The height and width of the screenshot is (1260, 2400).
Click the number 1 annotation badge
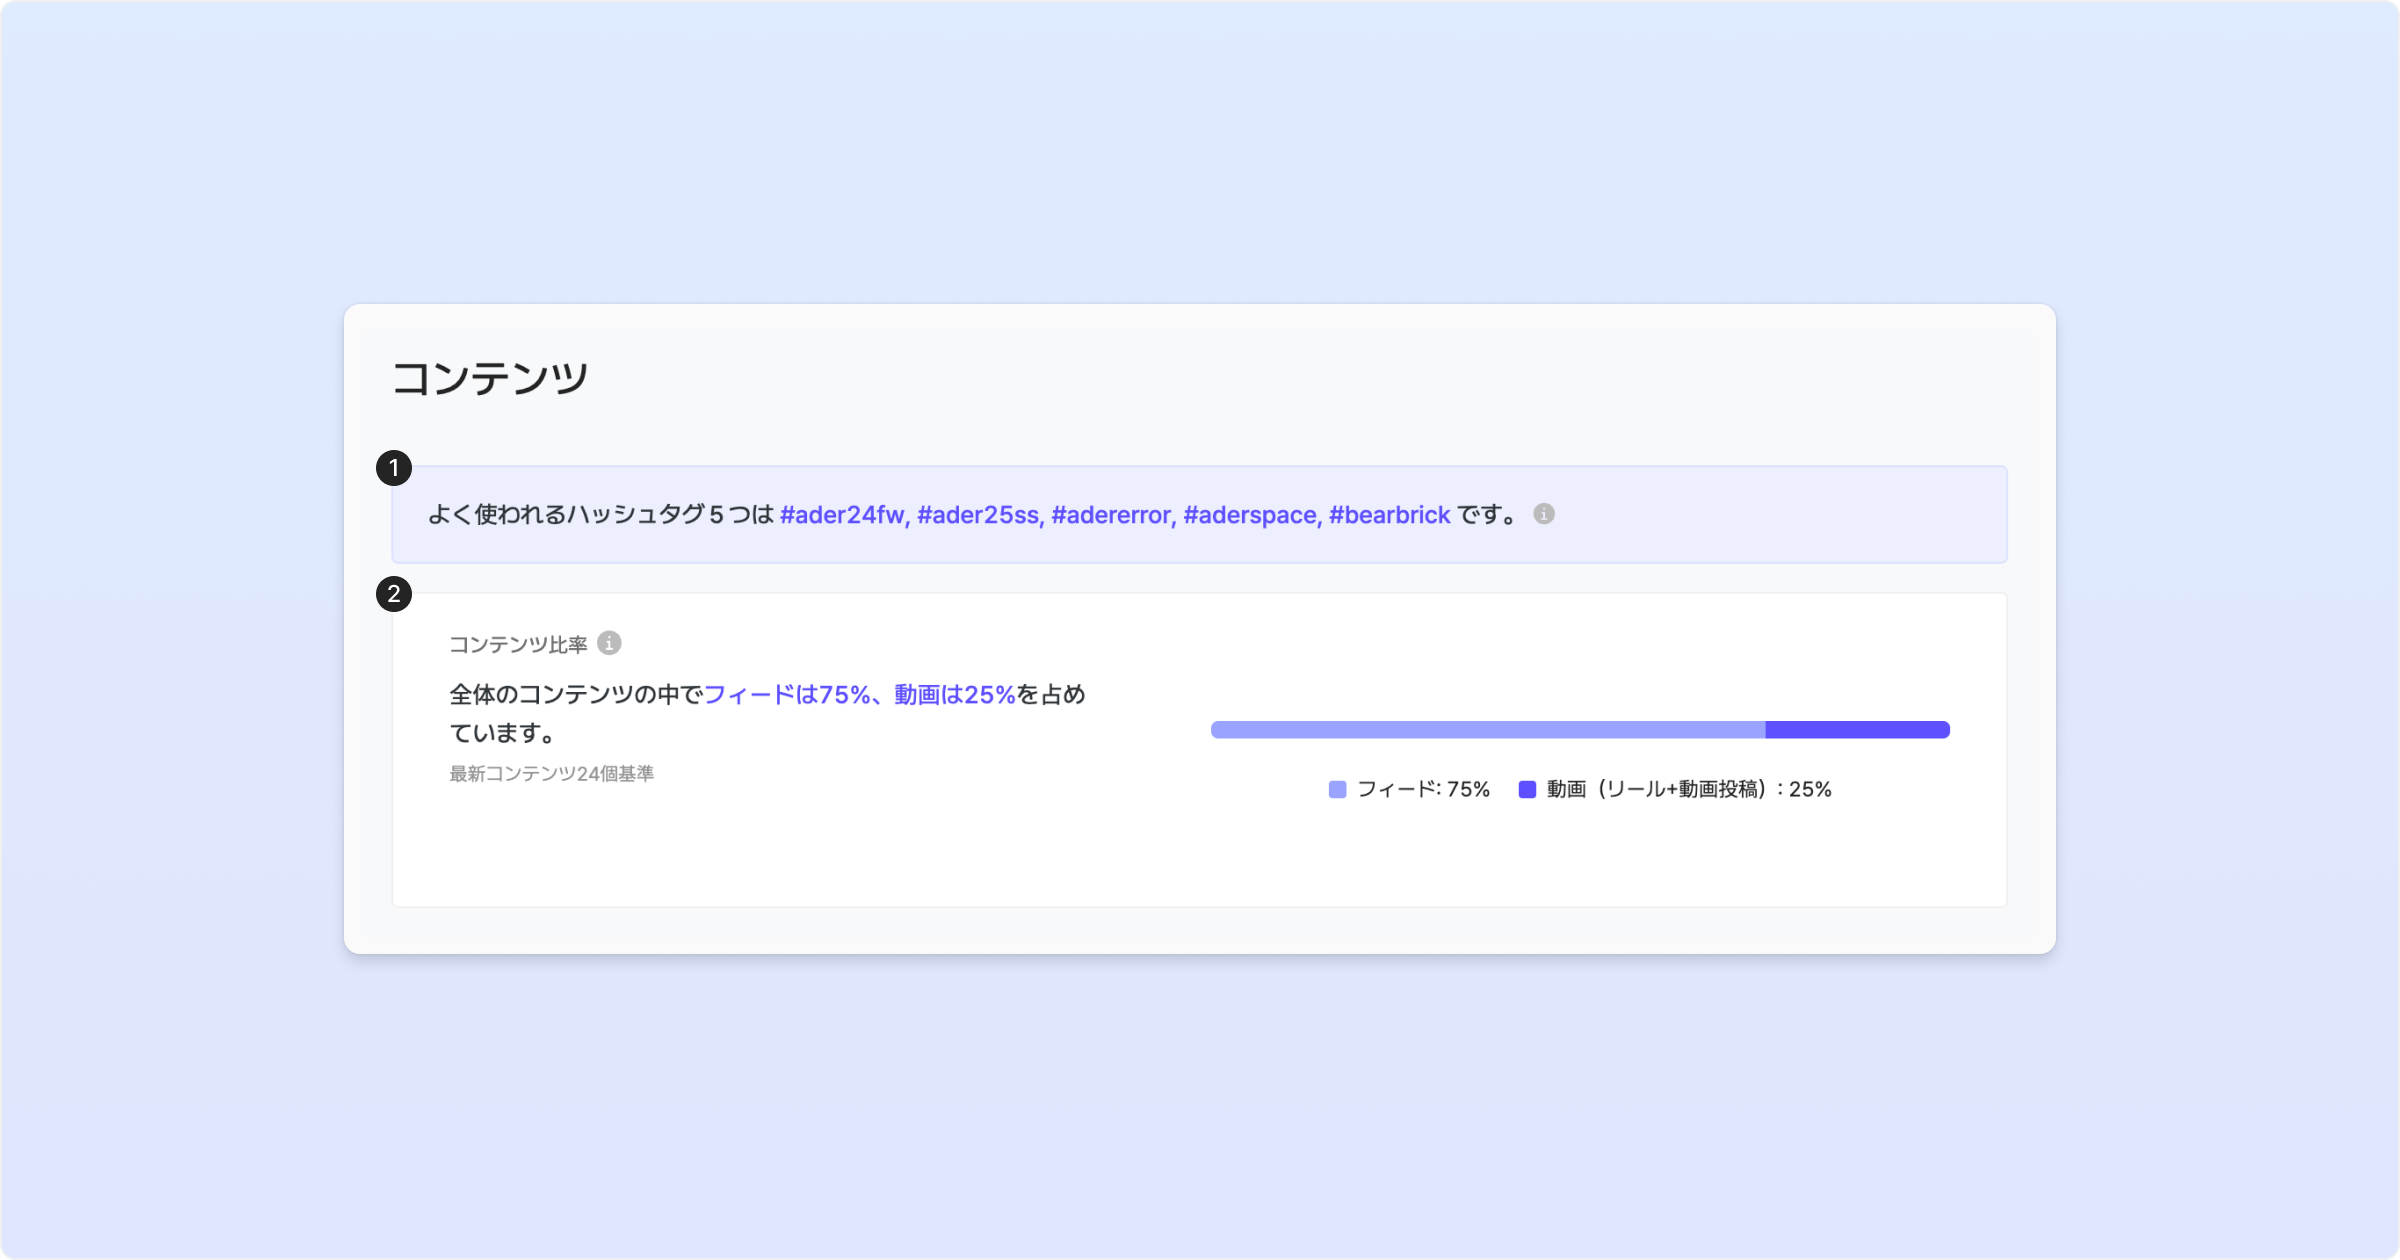click(x=394, y=468)
